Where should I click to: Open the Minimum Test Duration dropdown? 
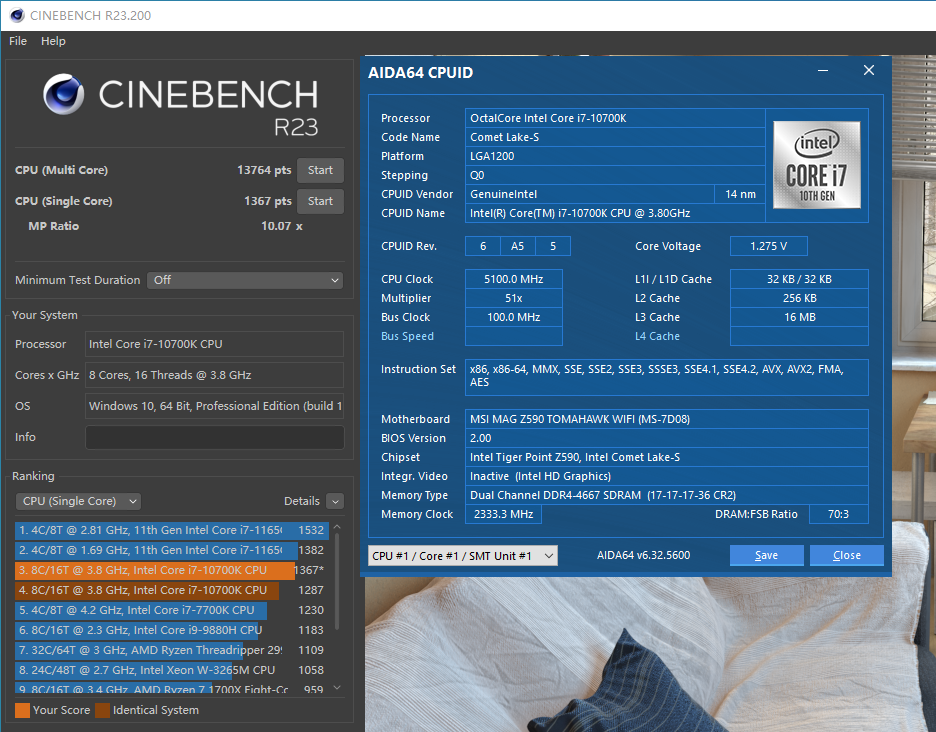pos(245,280)
